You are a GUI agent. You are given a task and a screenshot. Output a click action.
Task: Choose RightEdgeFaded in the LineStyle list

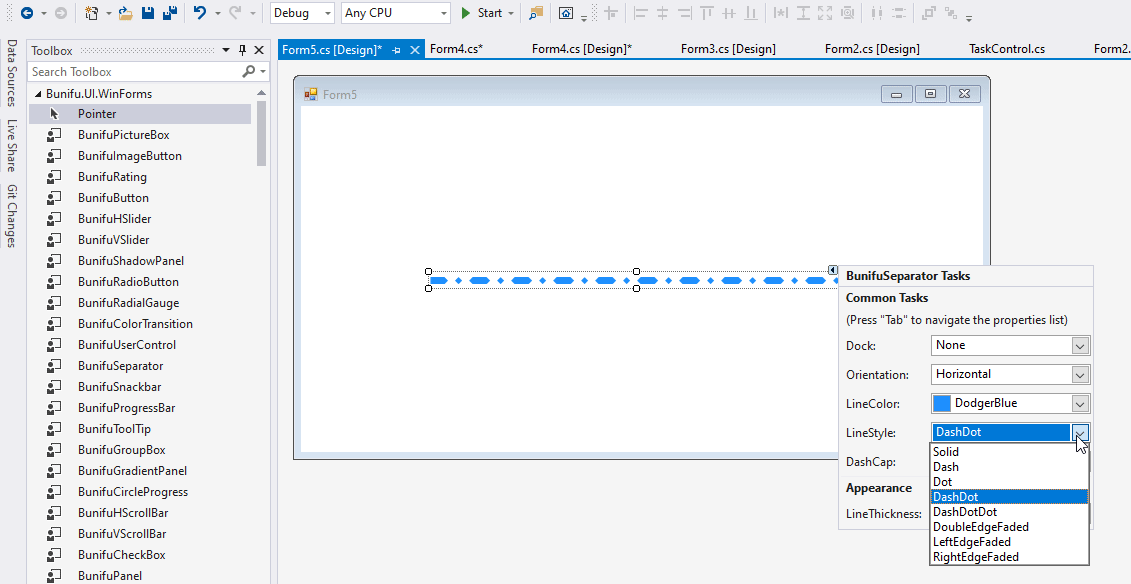point(1009,557)
